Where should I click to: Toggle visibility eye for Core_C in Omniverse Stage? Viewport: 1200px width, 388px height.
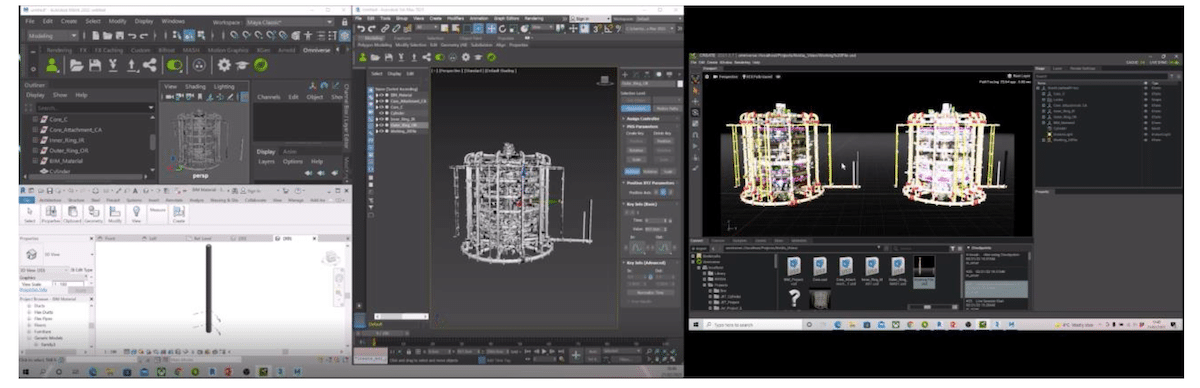pyautogui.click(x=1146, y=94)
